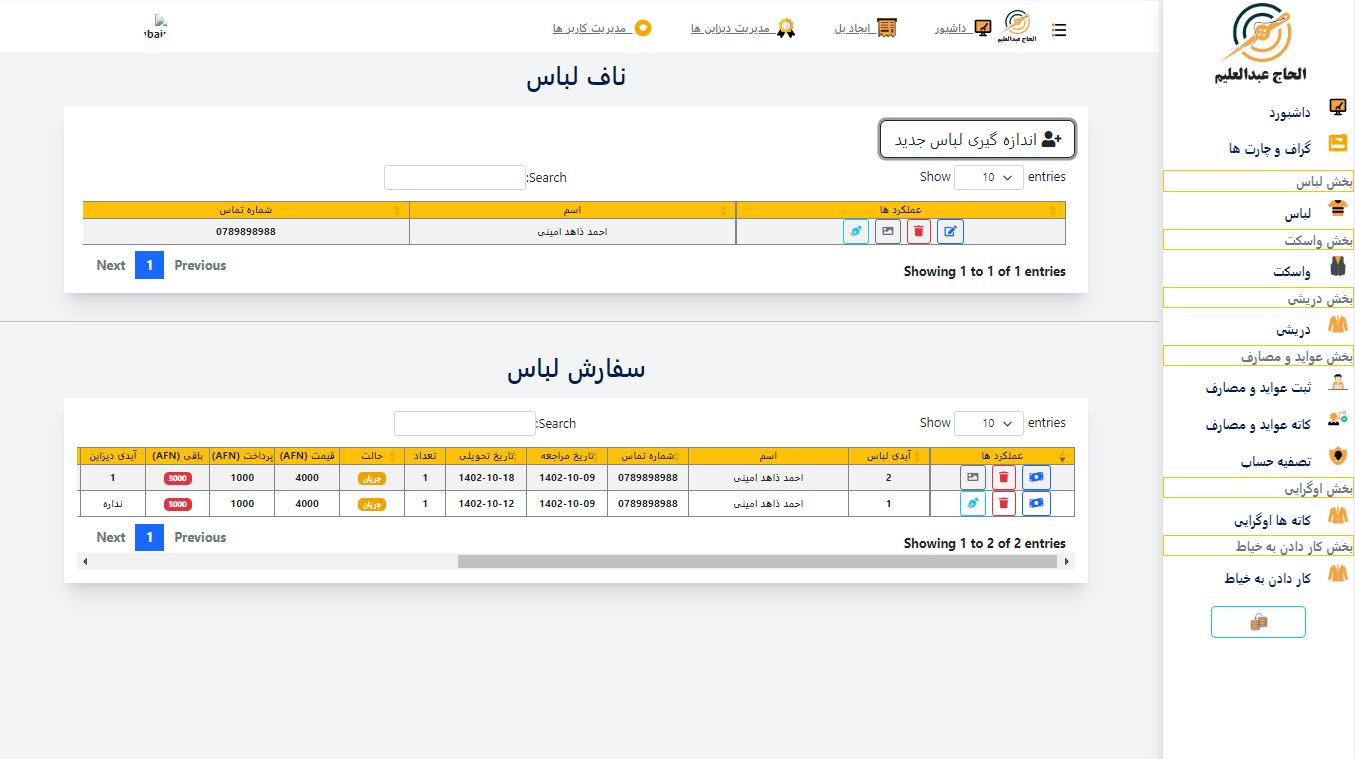
Task: Click the اندازه گیری لباس جدید button
Action: (977, 139)
